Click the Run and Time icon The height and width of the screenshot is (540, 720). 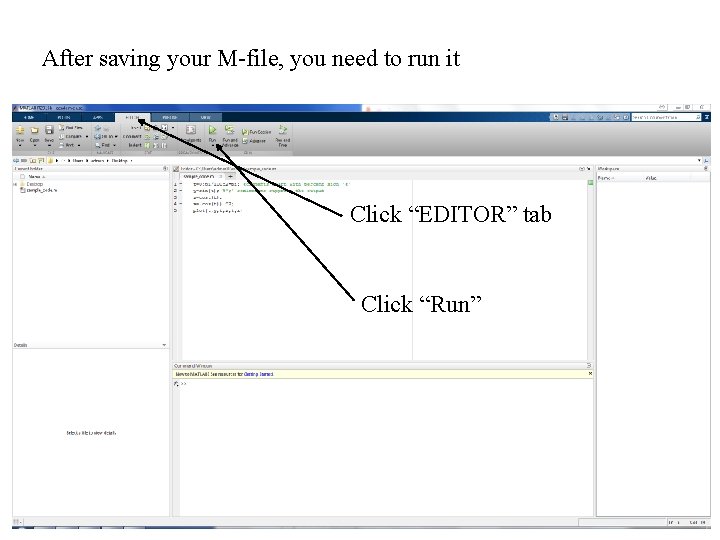click(x=282, y=129)
